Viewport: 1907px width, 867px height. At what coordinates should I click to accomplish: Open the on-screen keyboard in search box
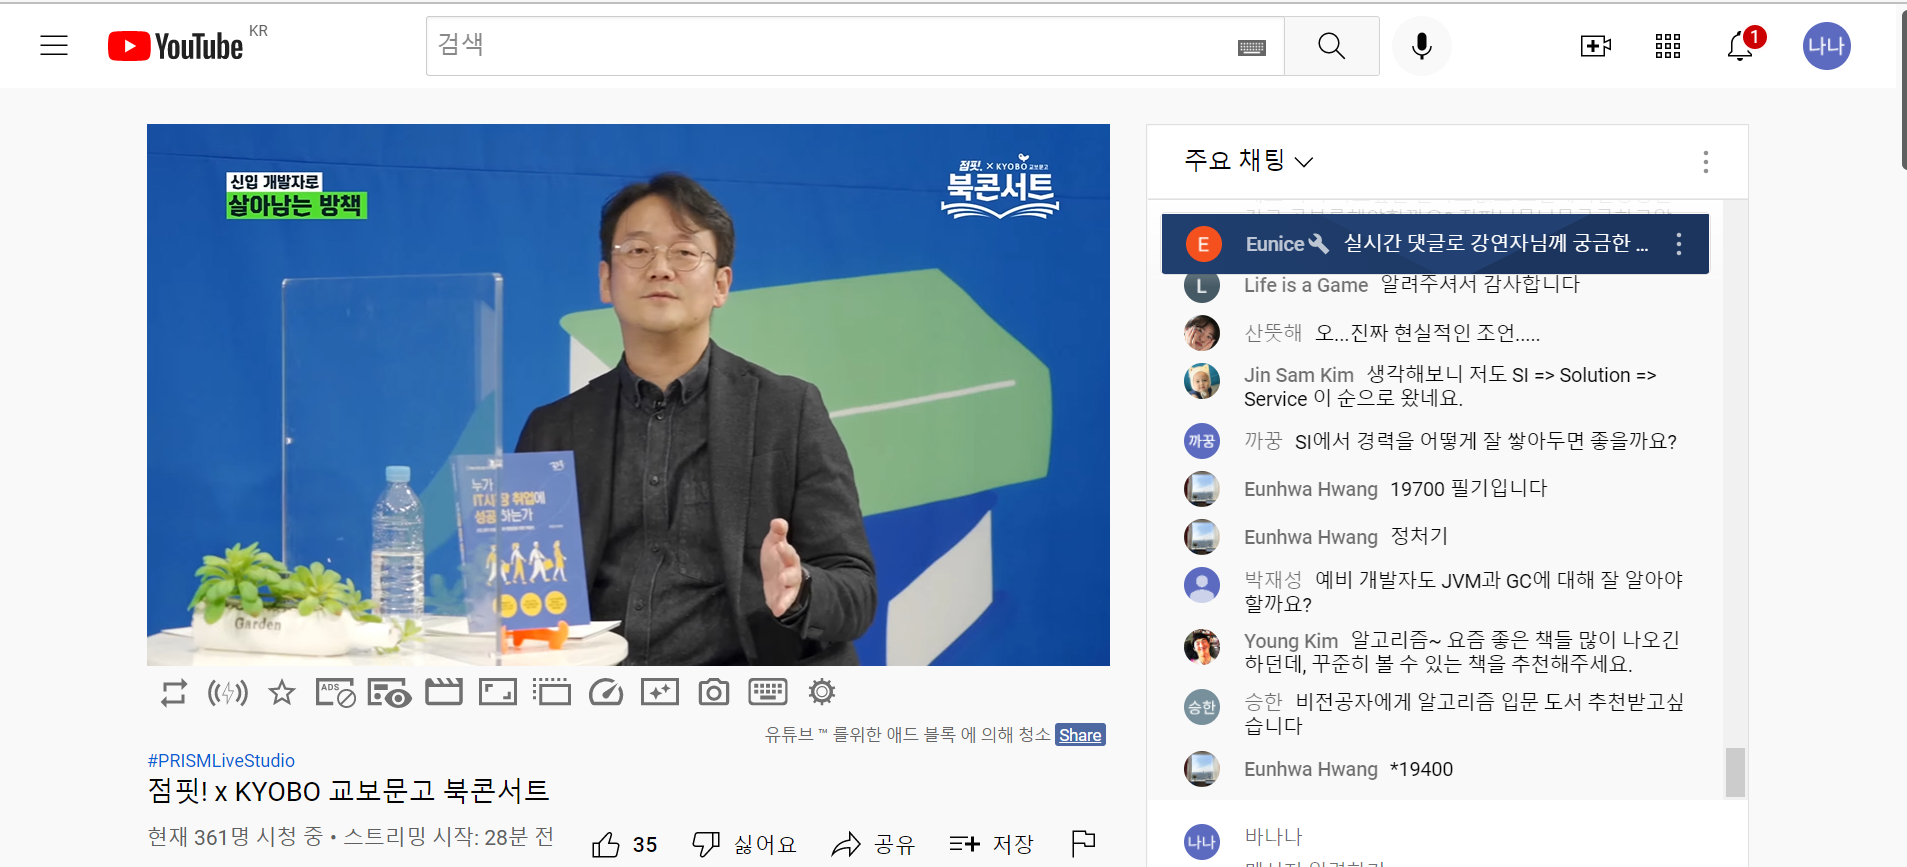(x=1251, y=47)
